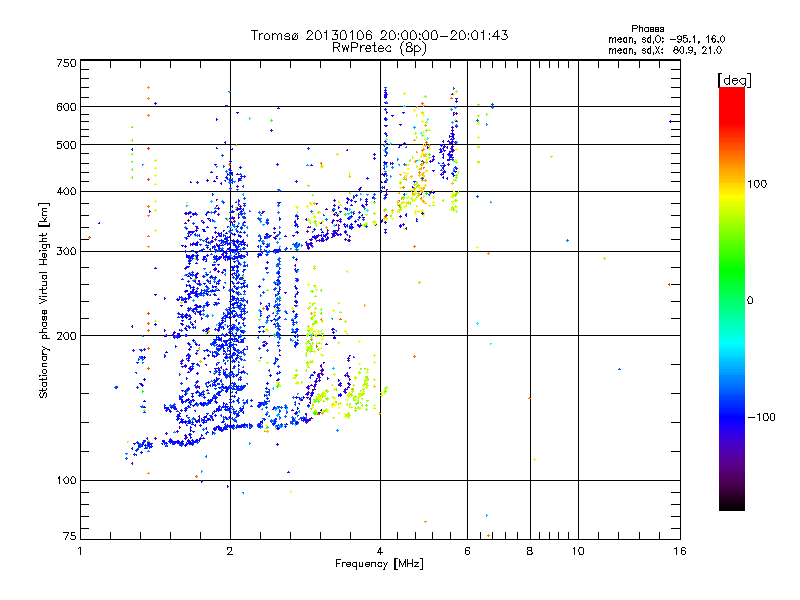The height and width of the screenshot is (600, 800).
Task: Click the y-axis tick label '500'
Action: [x=66, y=145]
